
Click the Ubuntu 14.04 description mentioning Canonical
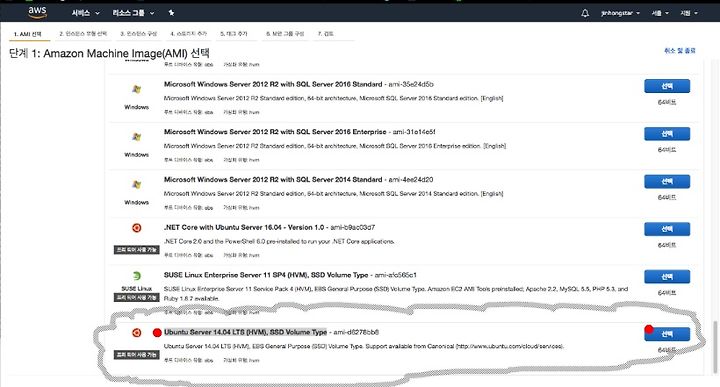click(x=364, y=346)
